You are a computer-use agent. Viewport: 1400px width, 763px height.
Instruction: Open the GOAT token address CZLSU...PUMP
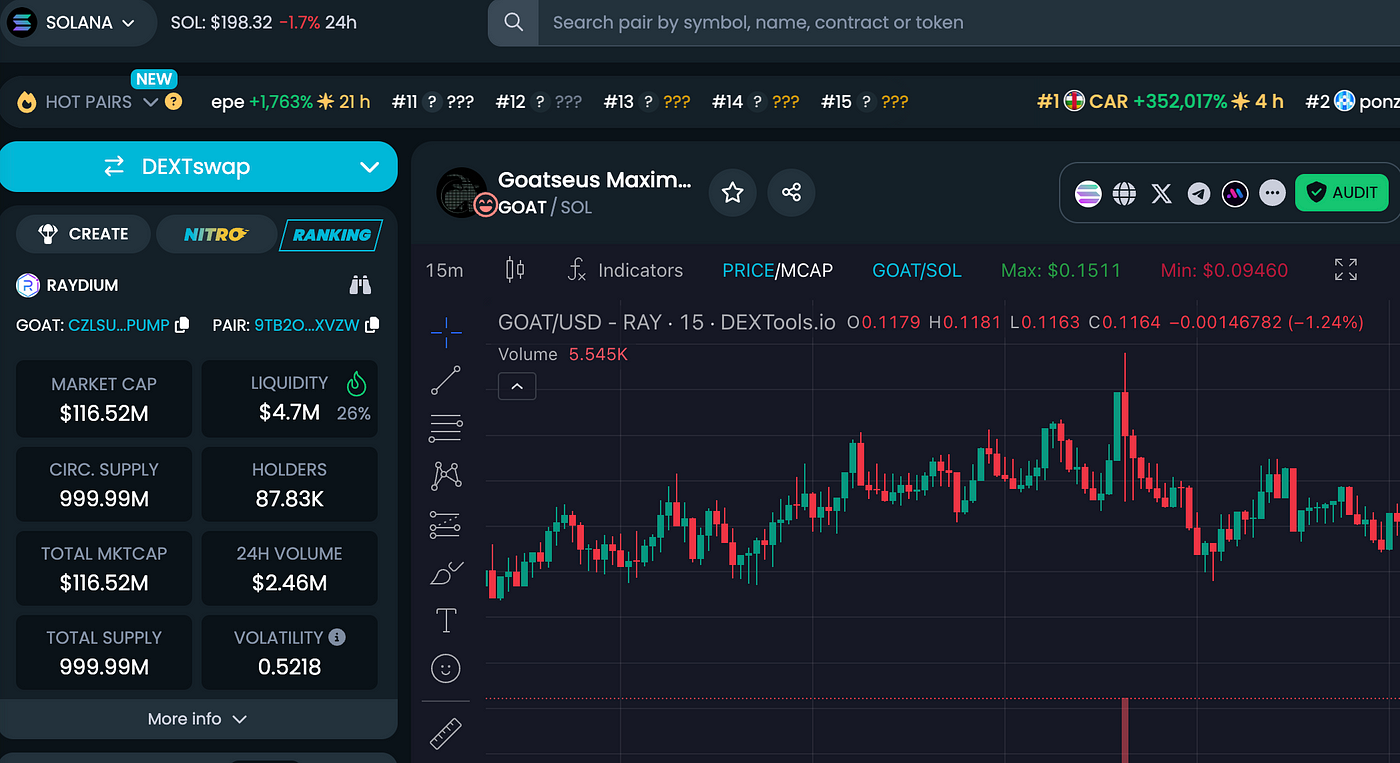coord(119,325)
